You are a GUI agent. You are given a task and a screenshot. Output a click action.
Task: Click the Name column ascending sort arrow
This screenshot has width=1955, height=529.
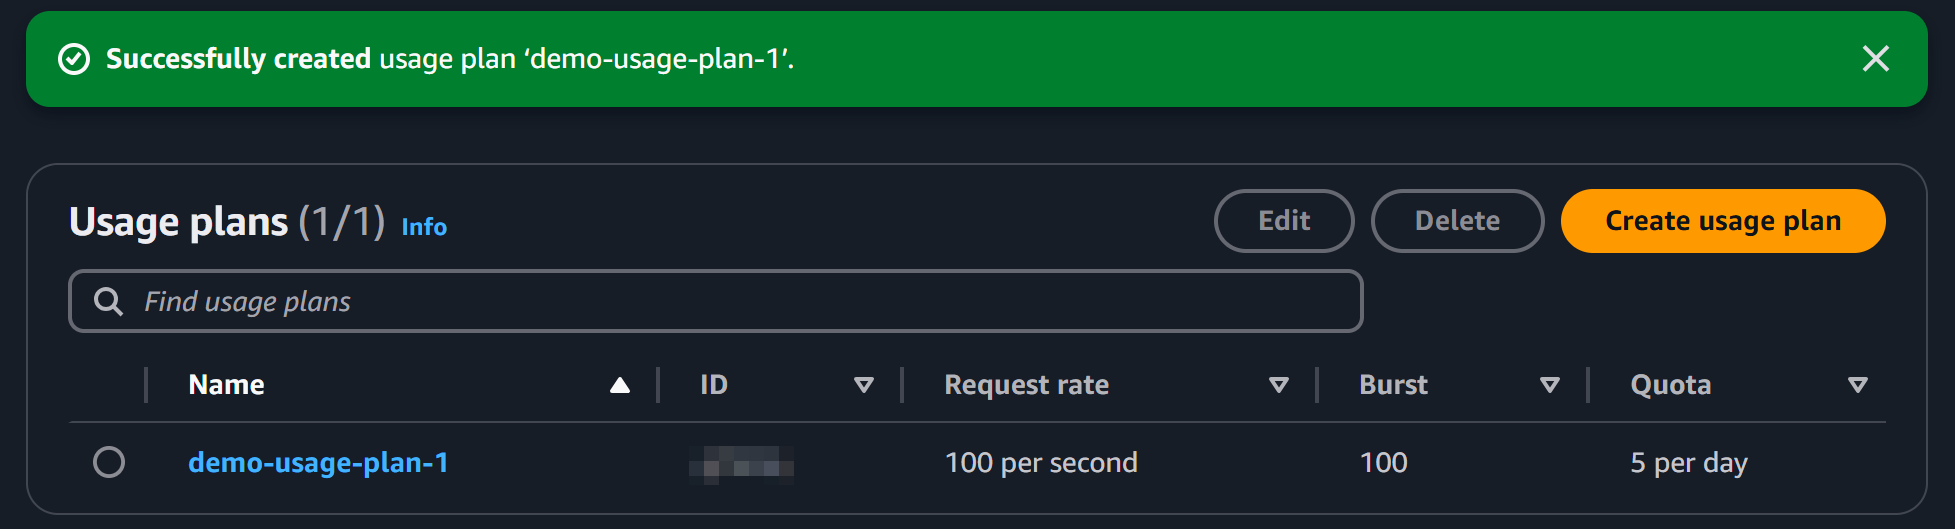pyautogui.click(x=620, y=385)
